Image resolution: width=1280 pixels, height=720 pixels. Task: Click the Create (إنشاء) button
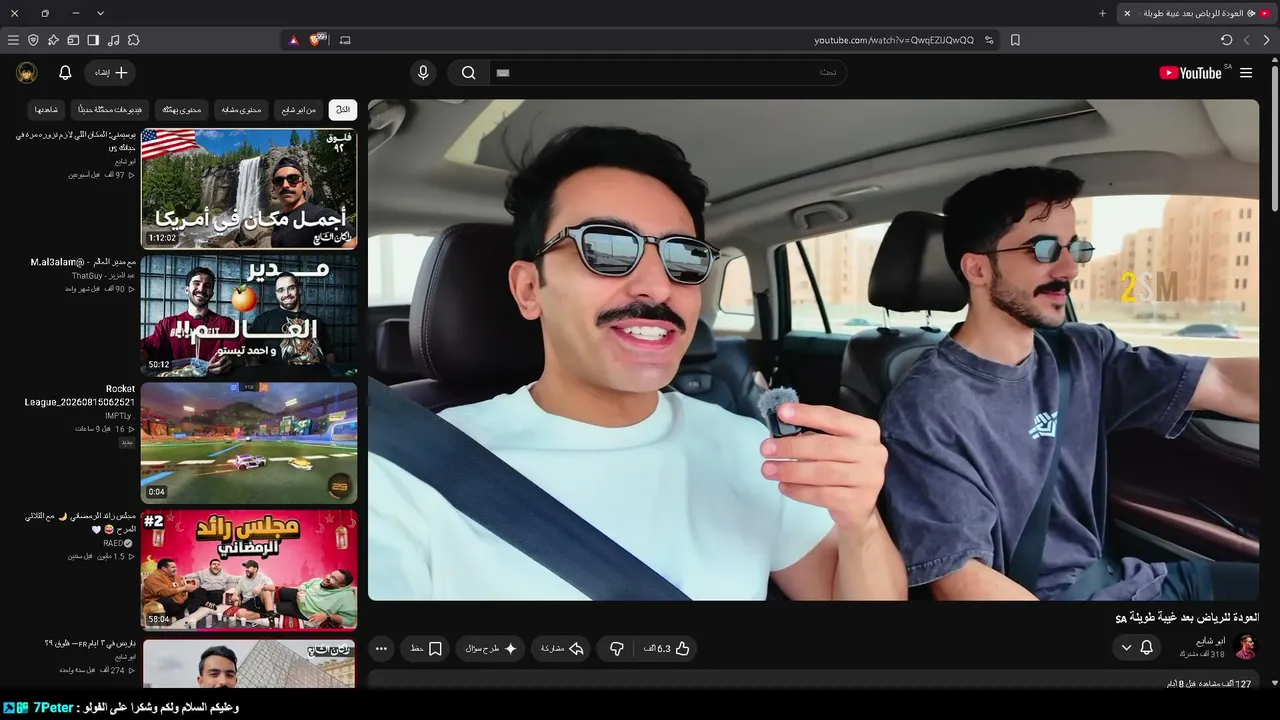[x=110, y=73]
